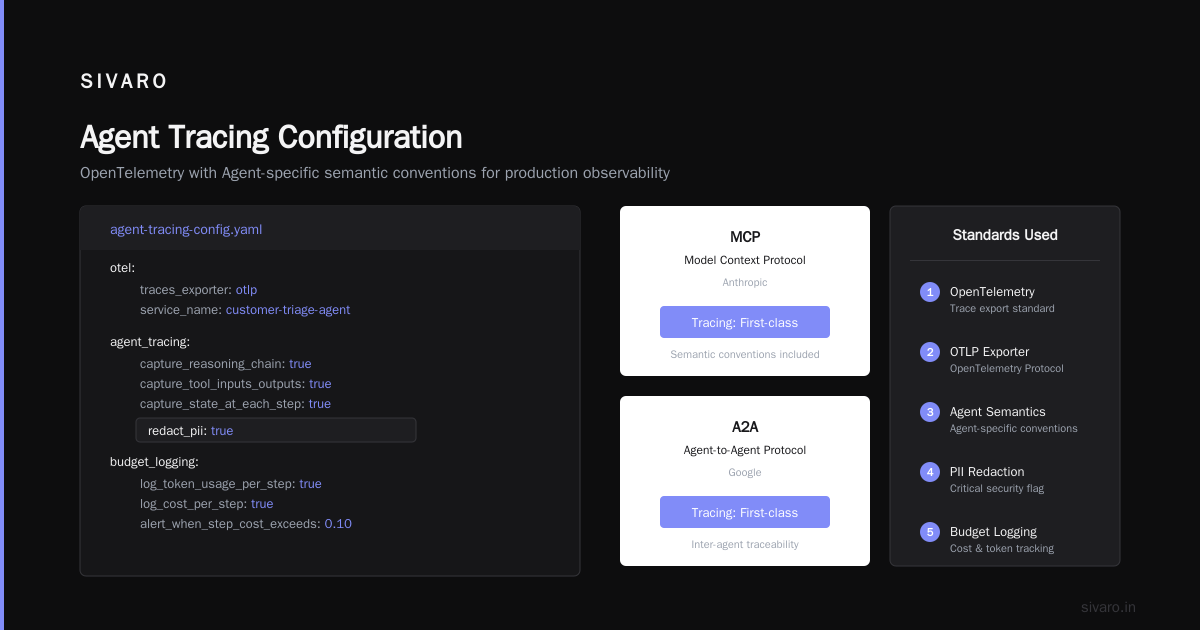The width and height of the screenshot is (1200, 630).
Task: Click the MCP card heading
Action: pos(745,237)
